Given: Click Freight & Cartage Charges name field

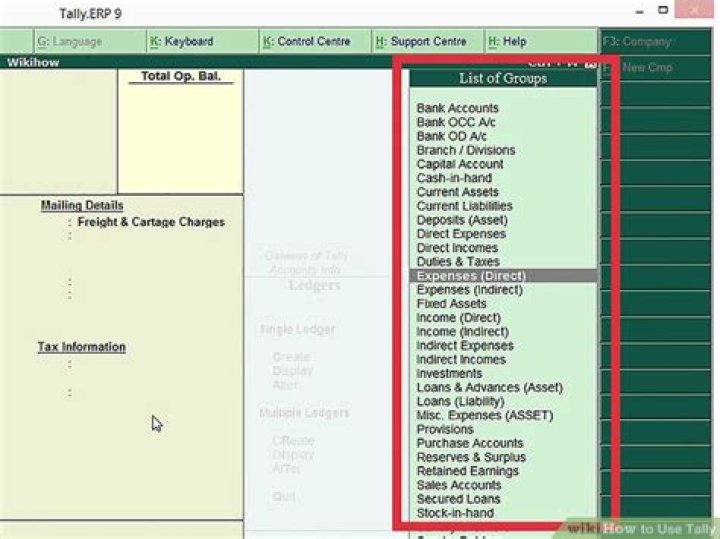Looking at the screenshot, I should [x=151, y=222].
